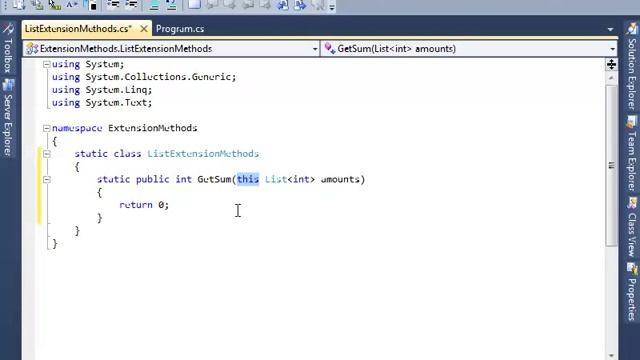Click the Decrease Indent toolbar icon
The image size is (640, 360).
point(113,5)
